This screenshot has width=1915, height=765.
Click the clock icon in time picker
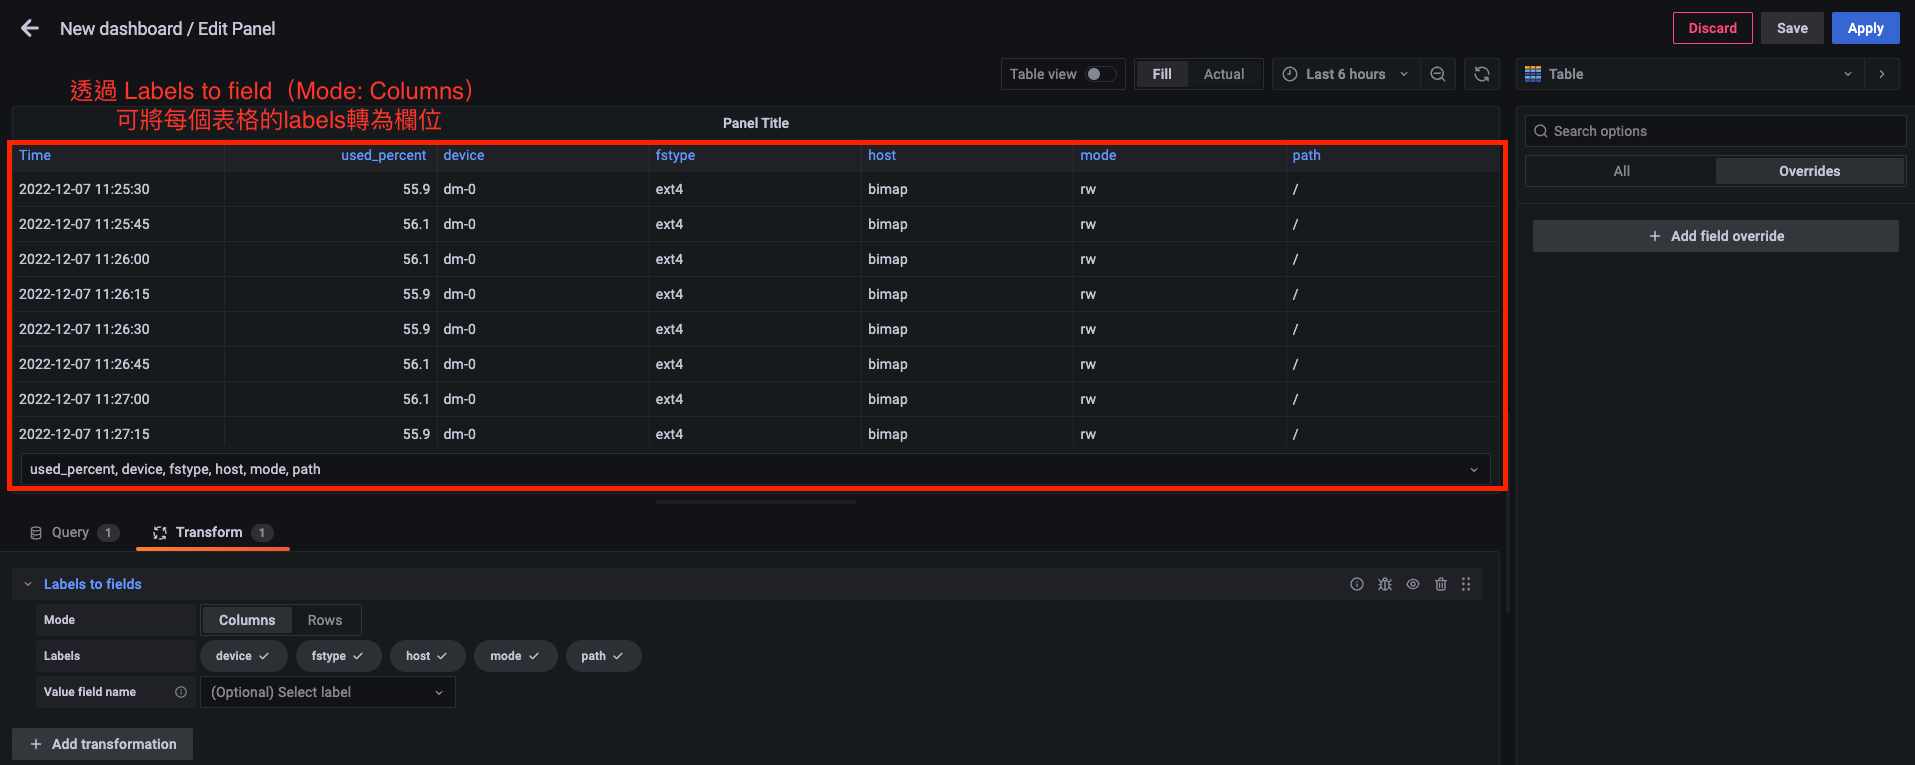click(1290, 74)
